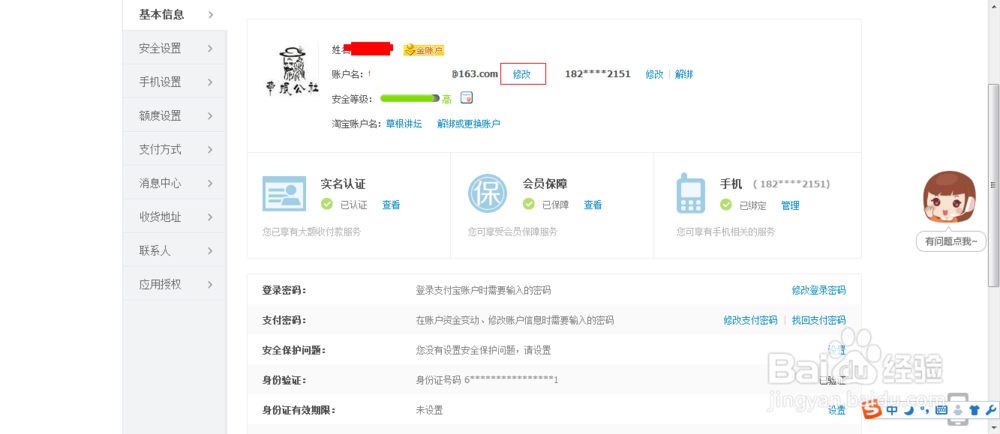Open the 消息中心 sidebar item
The width and height of the screenshot is (1000, 434).
click(175, 184)
